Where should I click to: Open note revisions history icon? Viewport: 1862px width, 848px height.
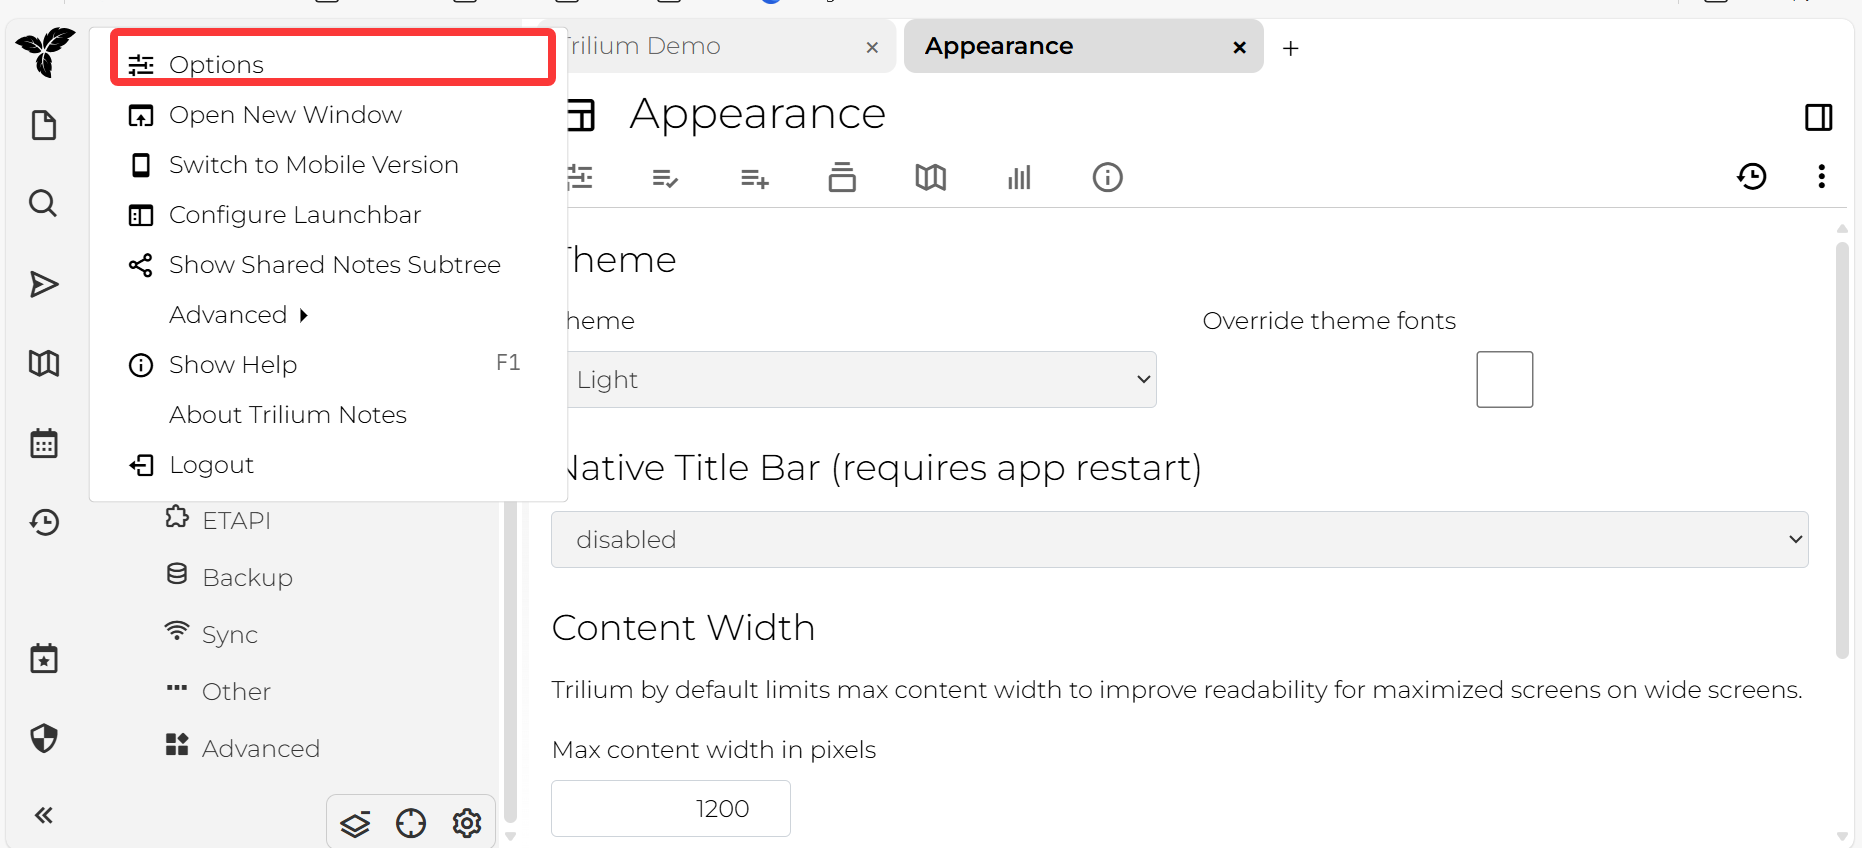pyautogui.click(x=1752, y=176)
